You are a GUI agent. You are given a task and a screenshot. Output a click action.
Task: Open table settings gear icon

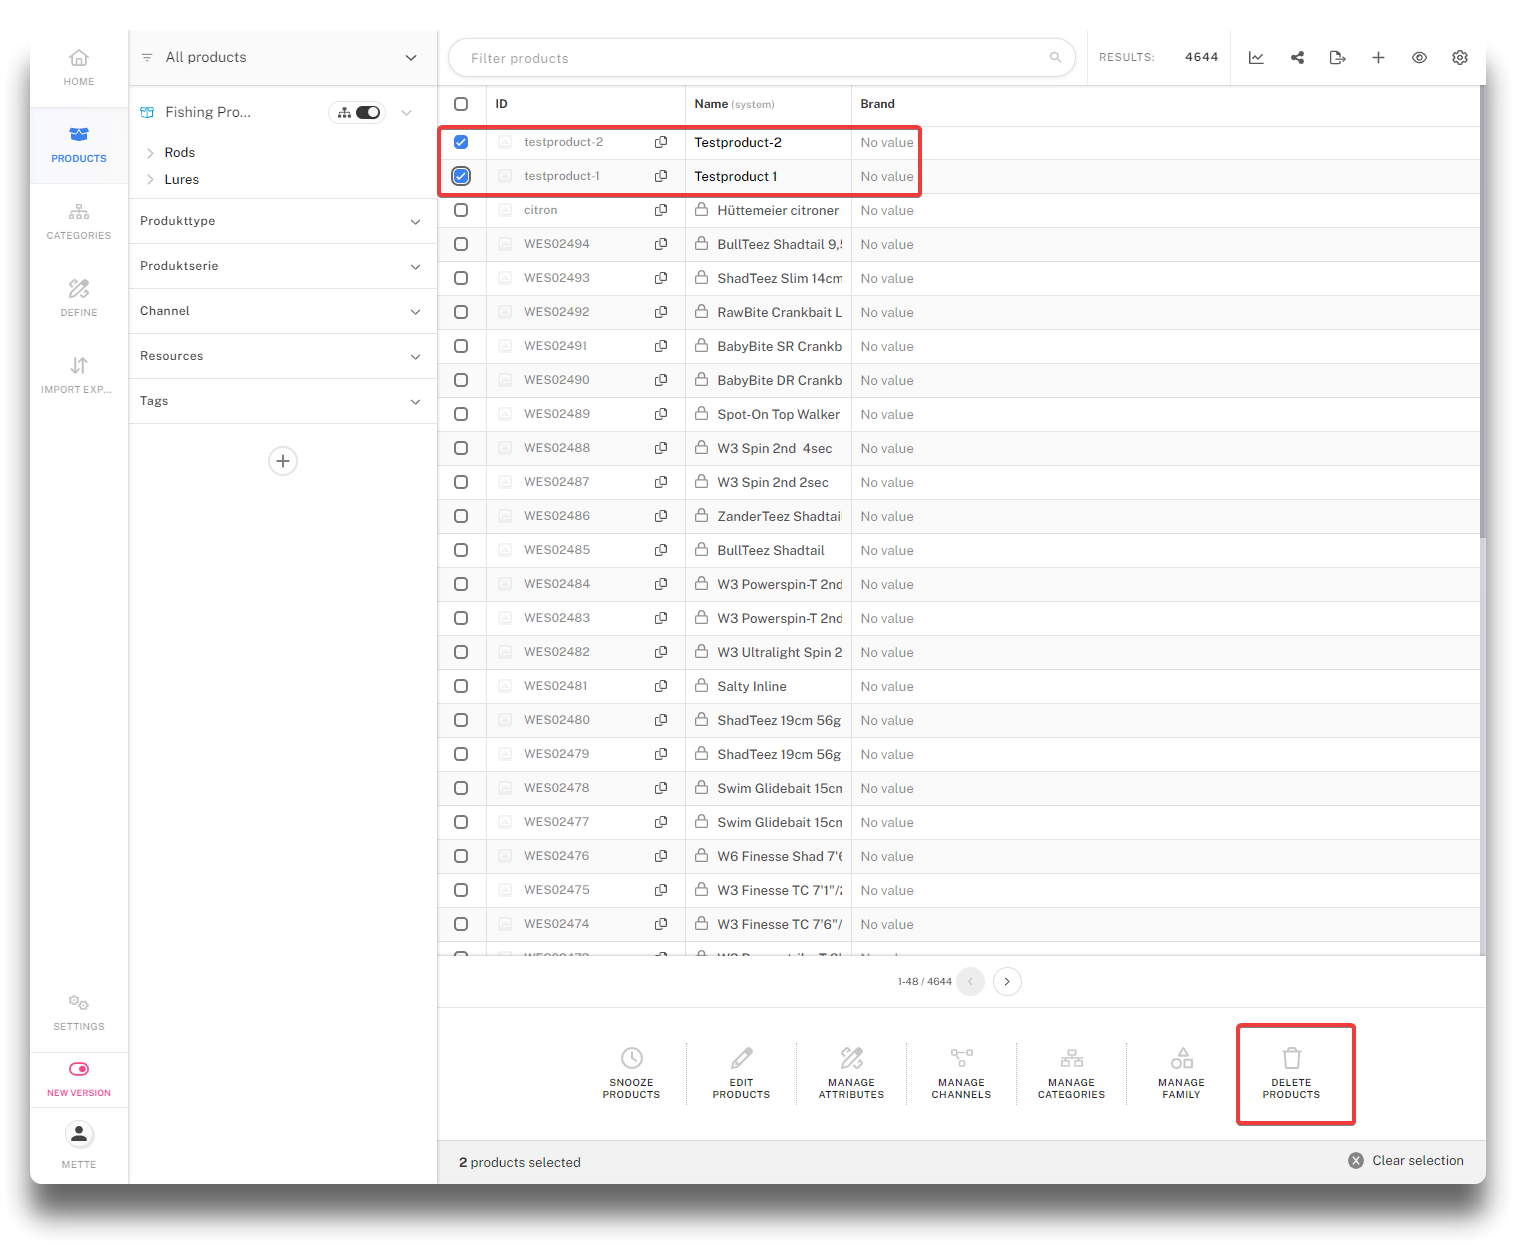click(1459, 58)
